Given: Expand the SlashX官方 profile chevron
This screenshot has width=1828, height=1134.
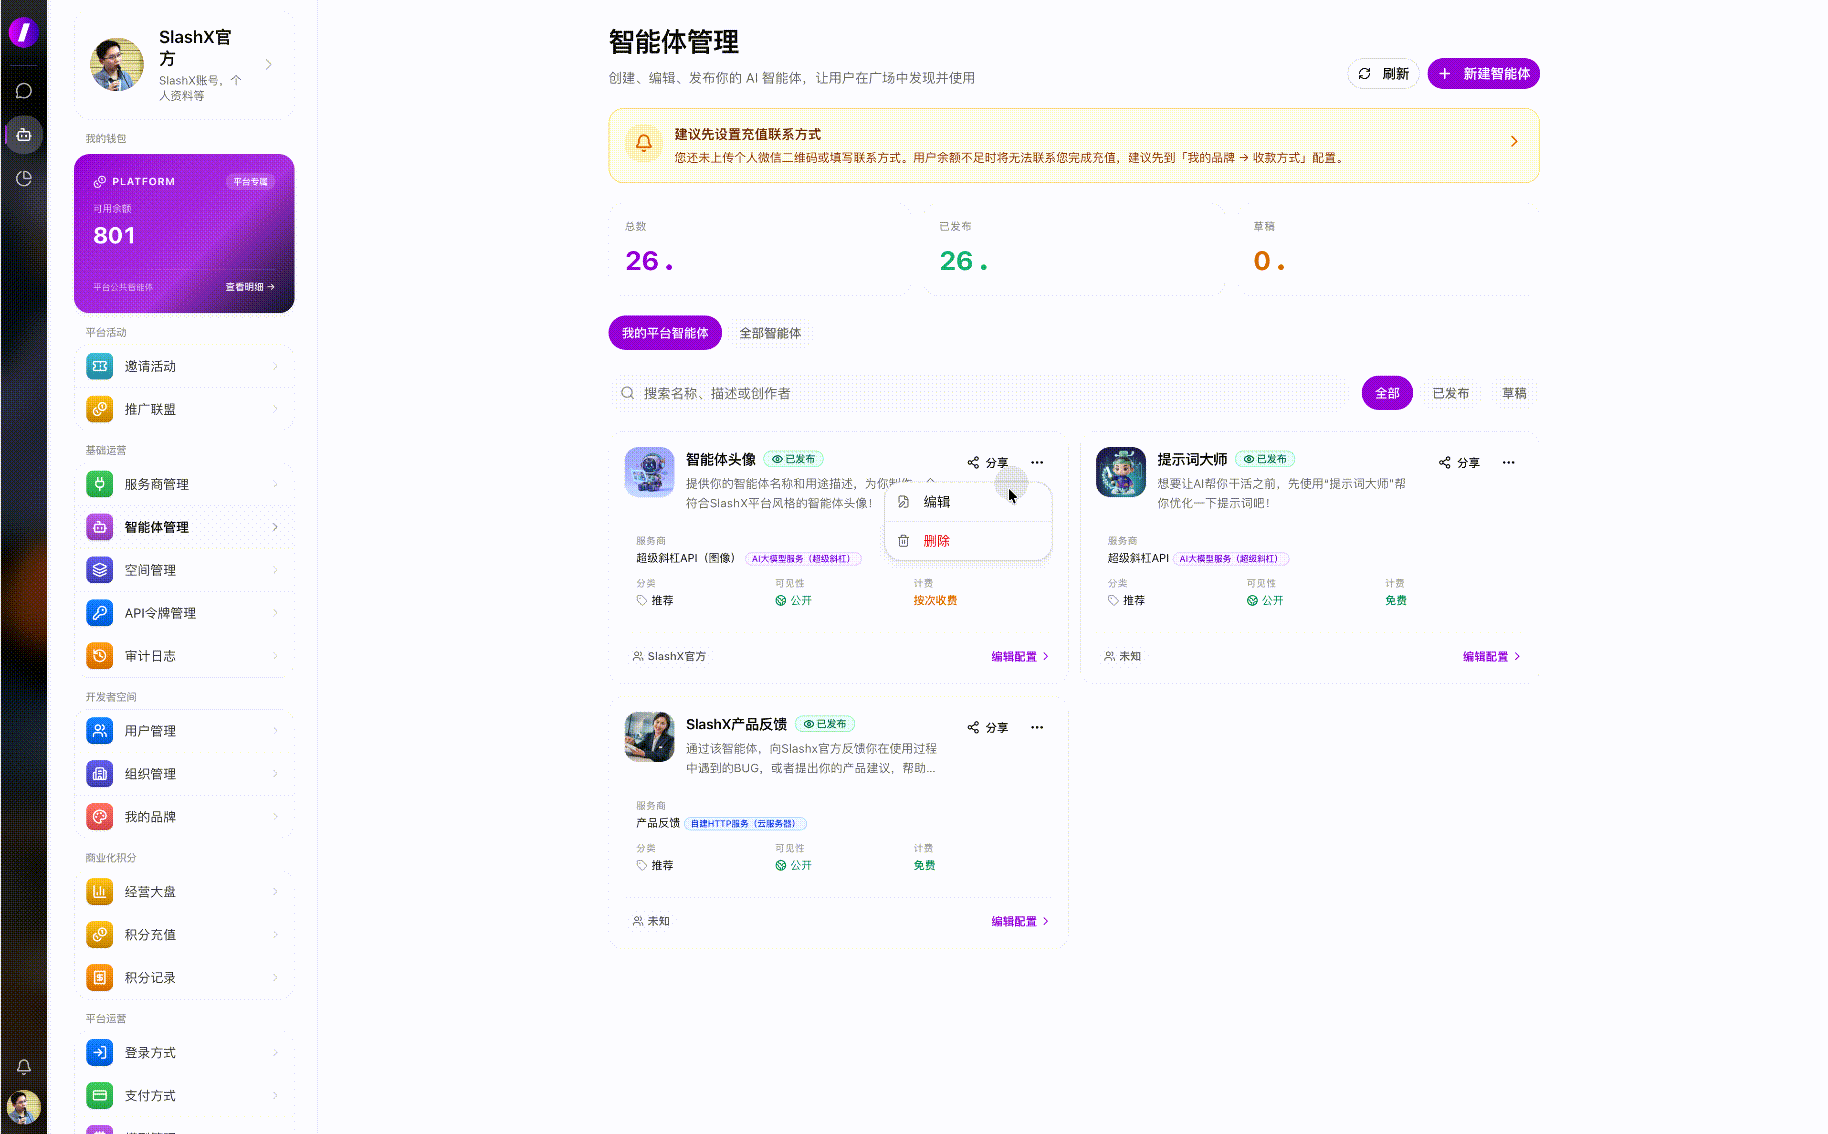Looking at the screenshot, I should click(268, 65).
